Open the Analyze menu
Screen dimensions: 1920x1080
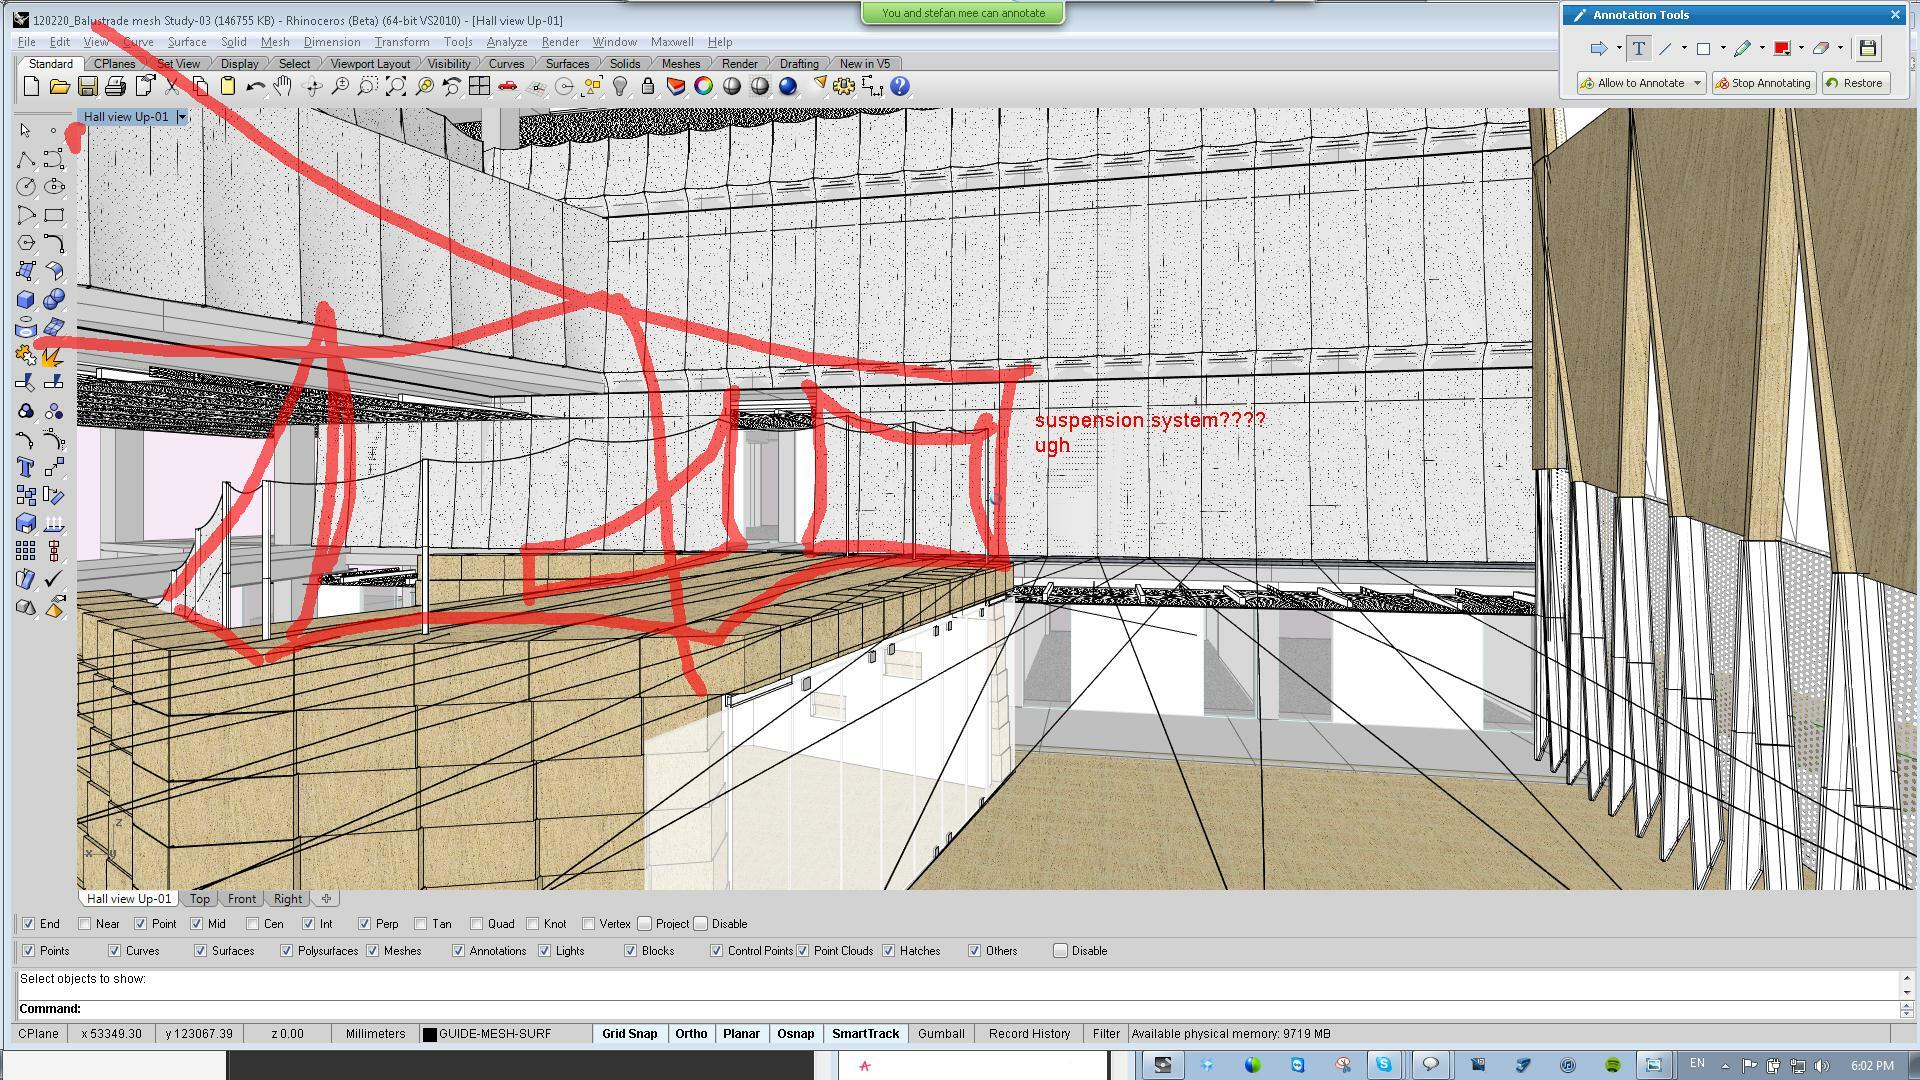[x=507, y=42]
